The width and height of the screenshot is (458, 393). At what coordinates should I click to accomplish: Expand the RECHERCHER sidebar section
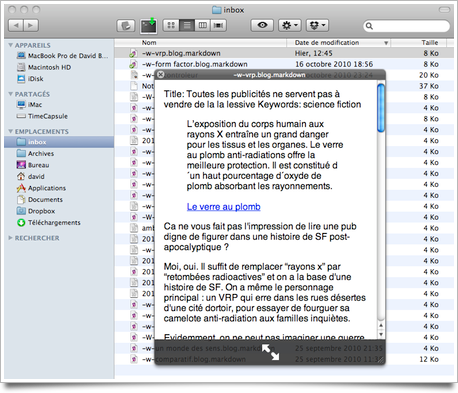click(11, 238)
